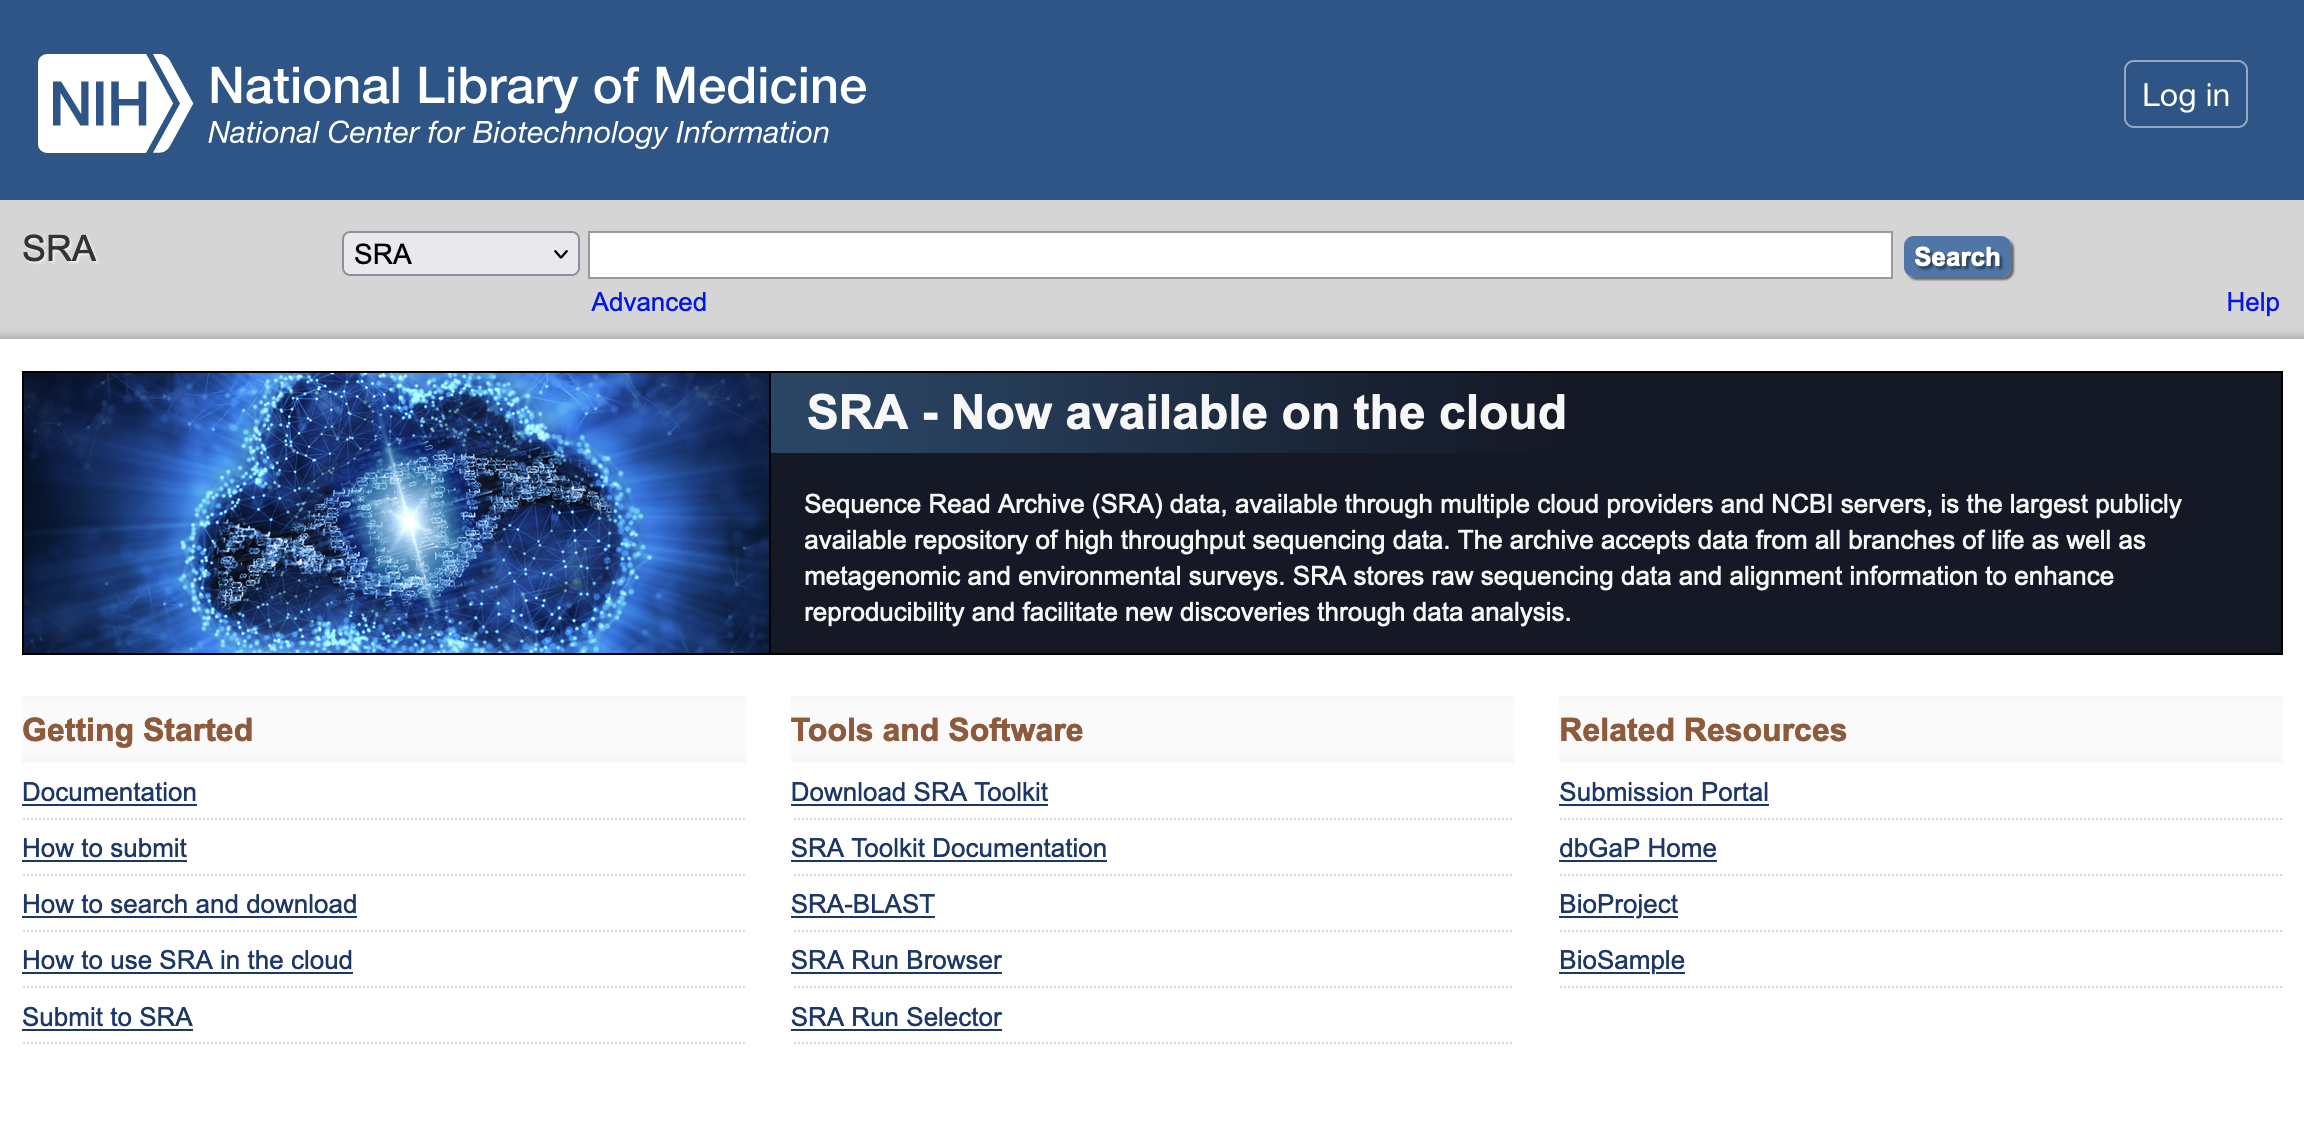Open the BioSample link
This screenshot has width=2304, height=1144.
pyautogui.click(x=1621, y=960)
